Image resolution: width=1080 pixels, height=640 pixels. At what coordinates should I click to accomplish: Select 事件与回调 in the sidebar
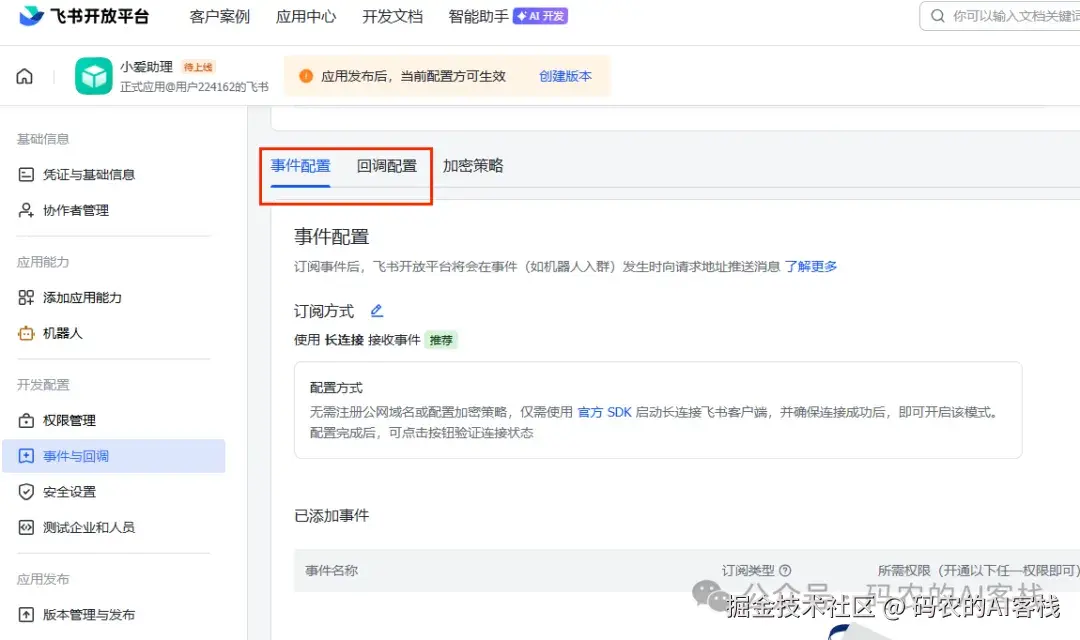114,456
